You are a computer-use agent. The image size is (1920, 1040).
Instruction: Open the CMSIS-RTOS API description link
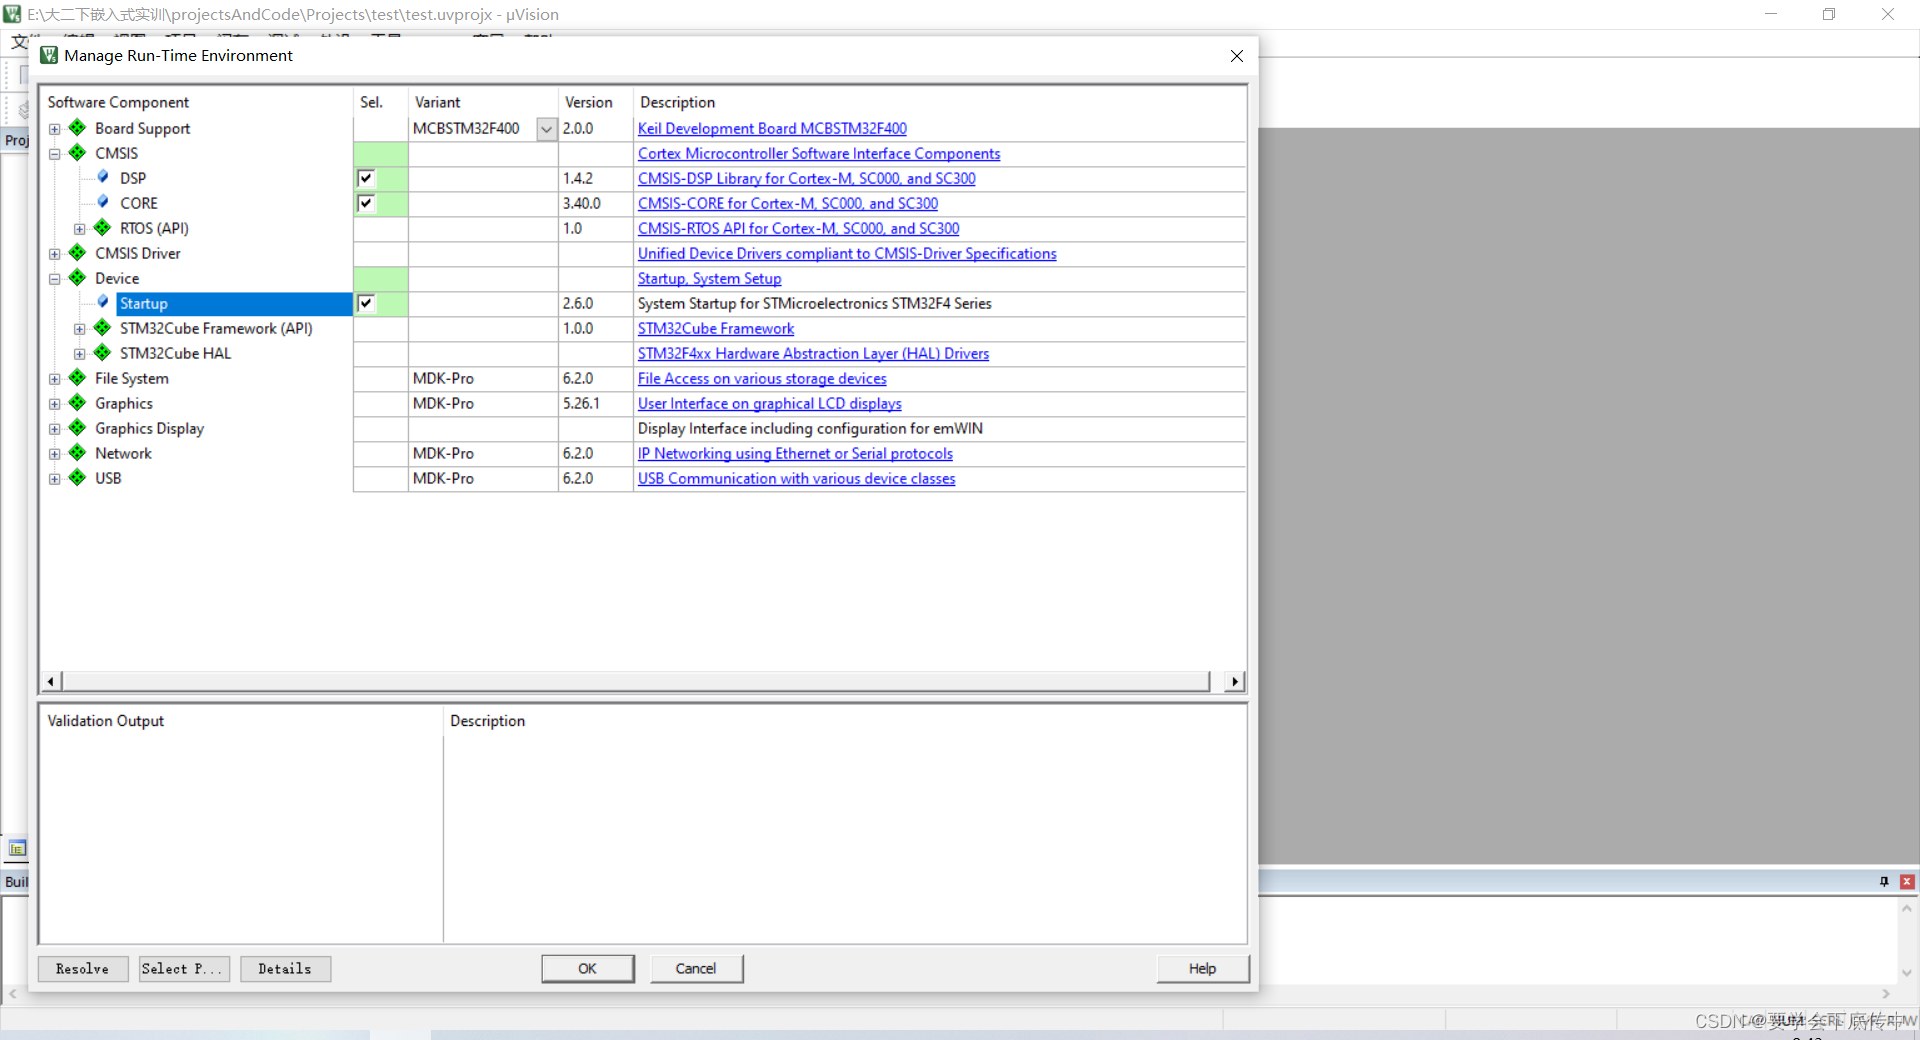799,228
